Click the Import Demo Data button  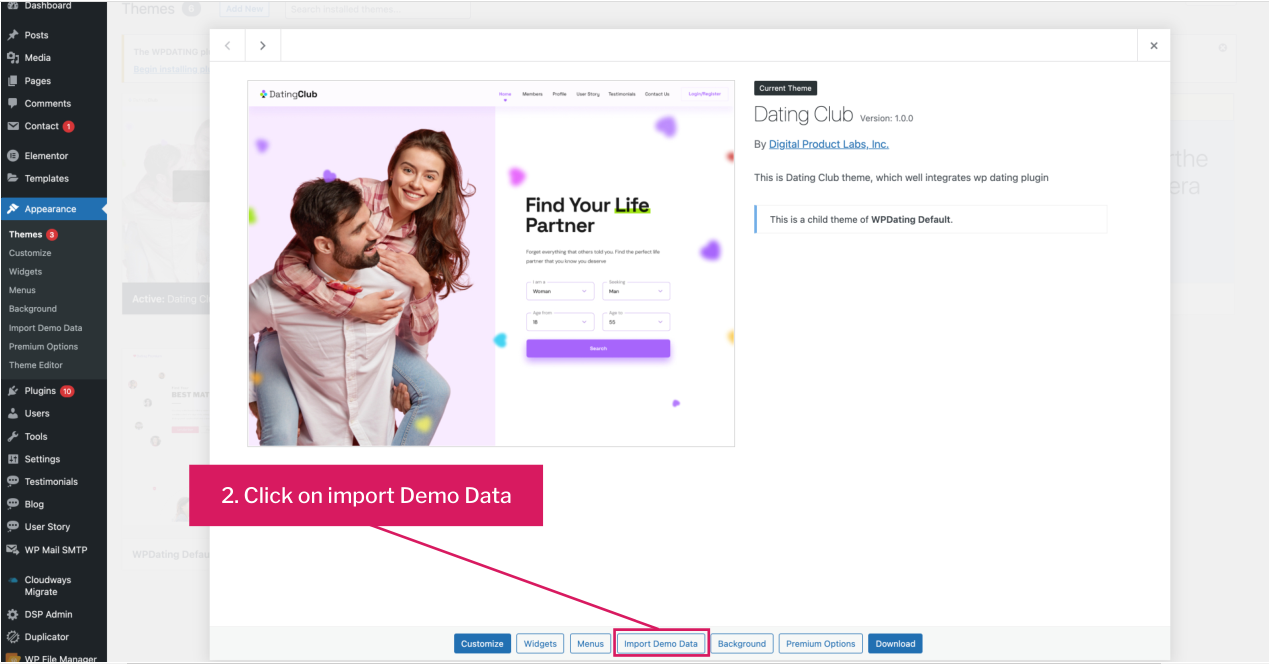[x=661, y=644]
